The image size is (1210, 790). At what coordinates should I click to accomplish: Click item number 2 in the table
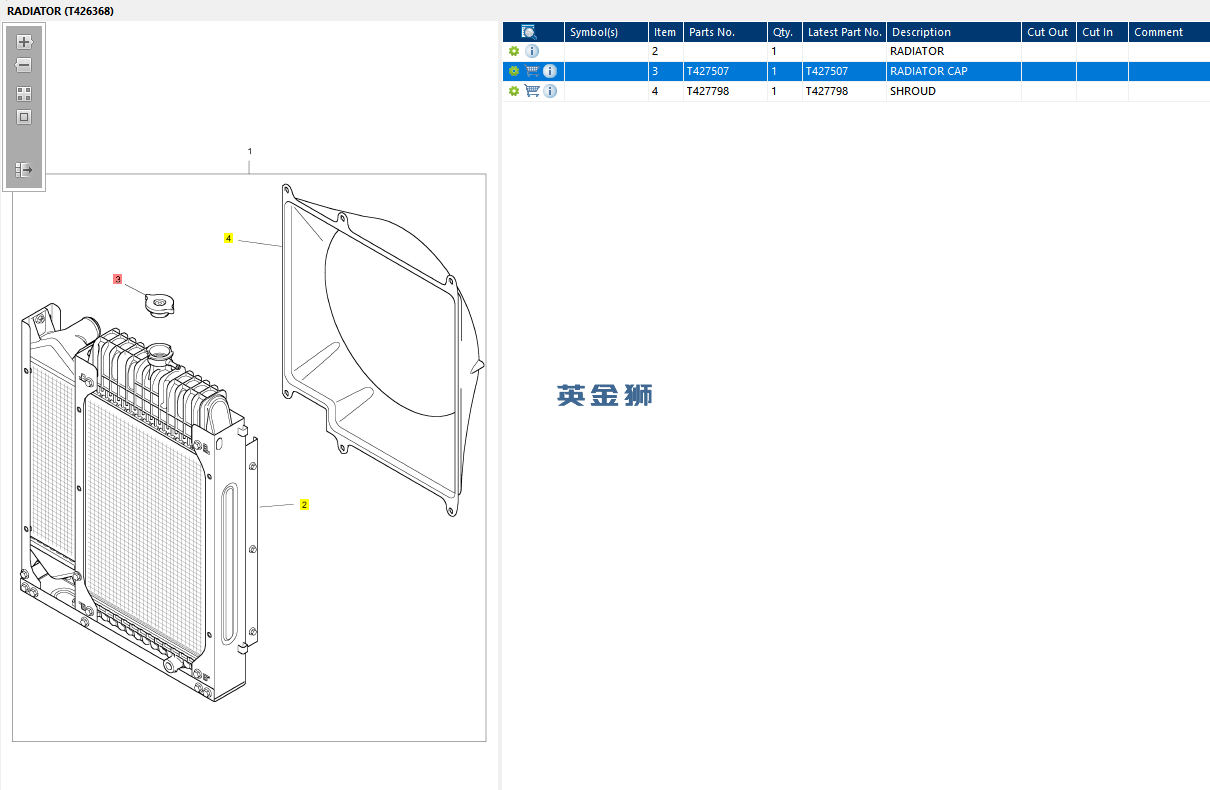pos(655,51)
